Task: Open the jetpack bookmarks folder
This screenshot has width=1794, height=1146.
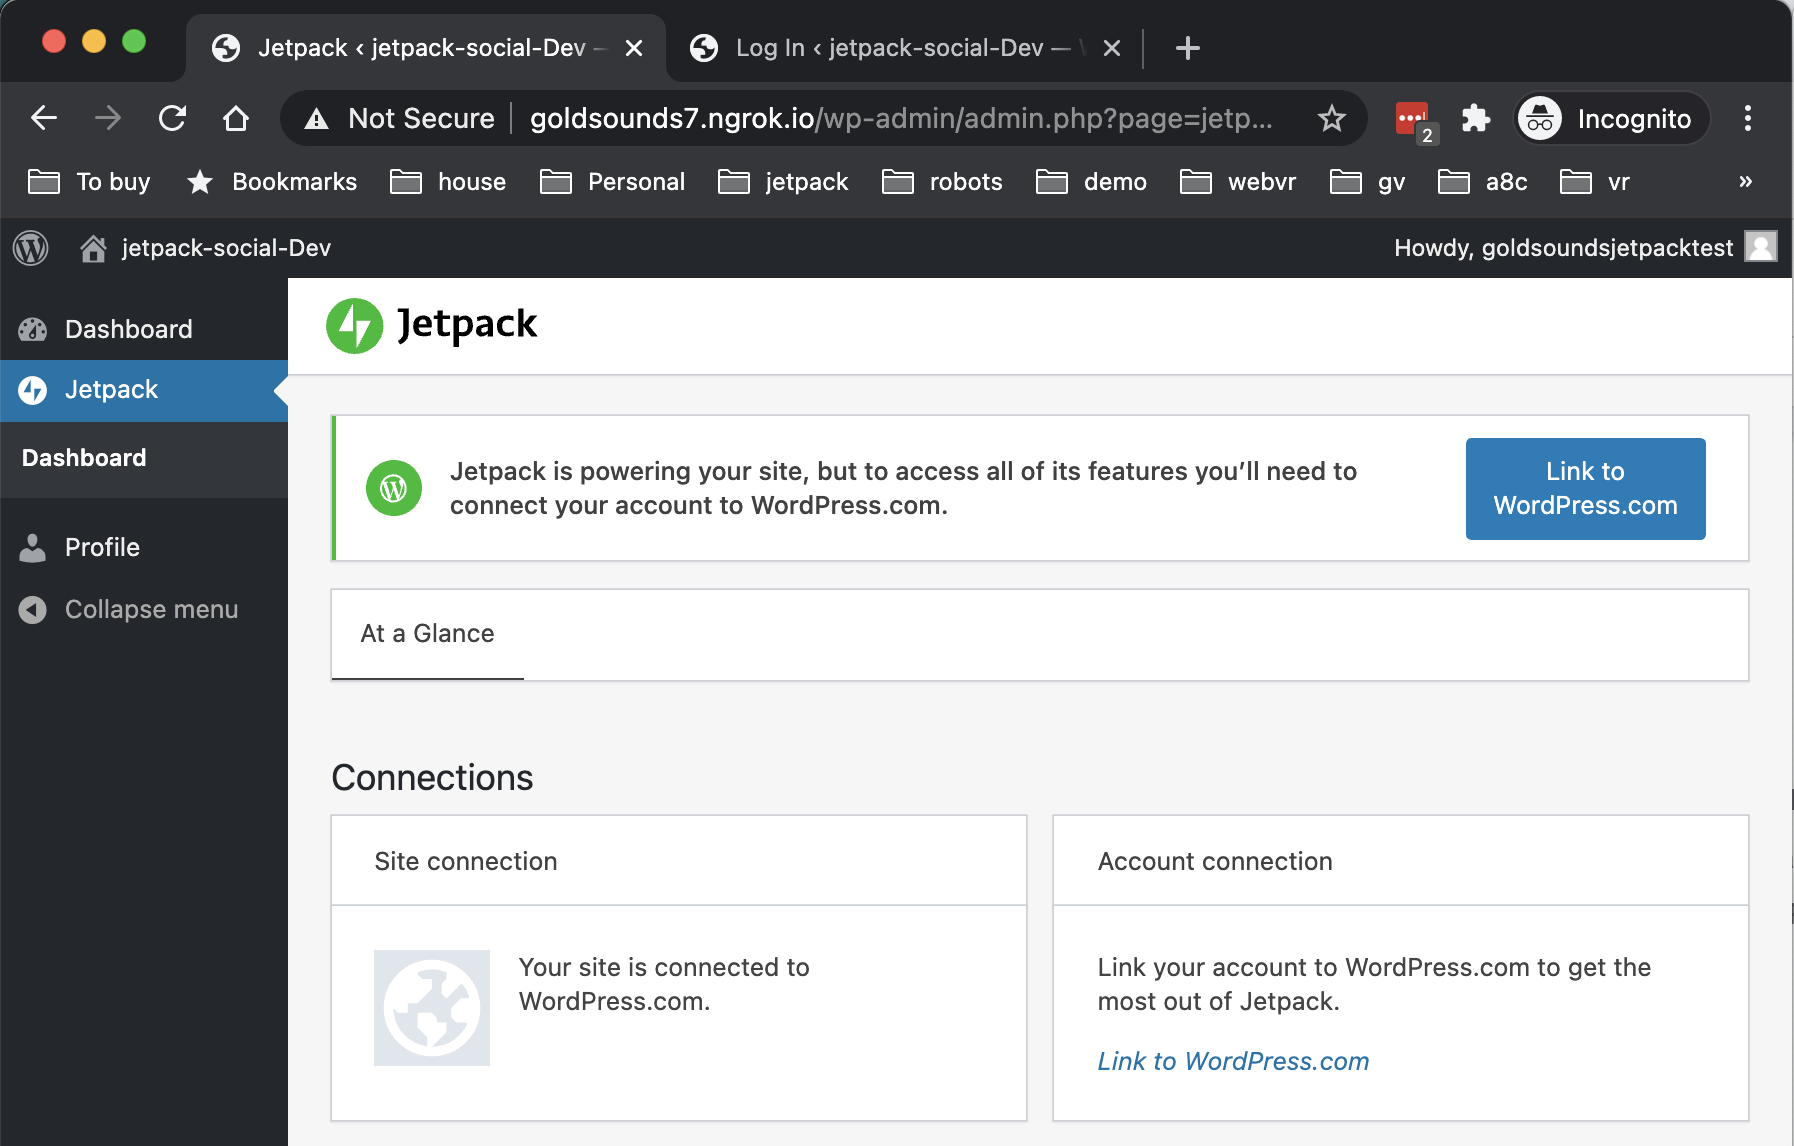Action: (x=783, y=182)
